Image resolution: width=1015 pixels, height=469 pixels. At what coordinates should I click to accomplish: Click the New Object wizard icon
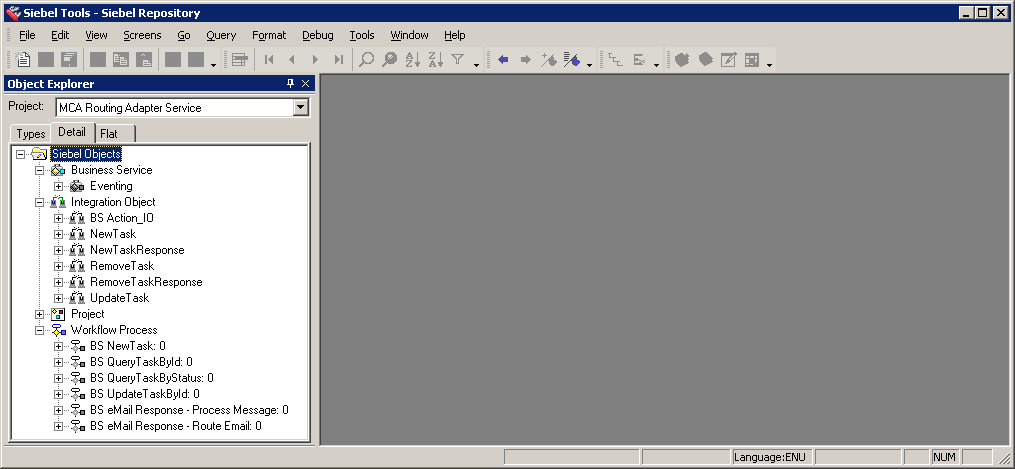coord(23,60)
